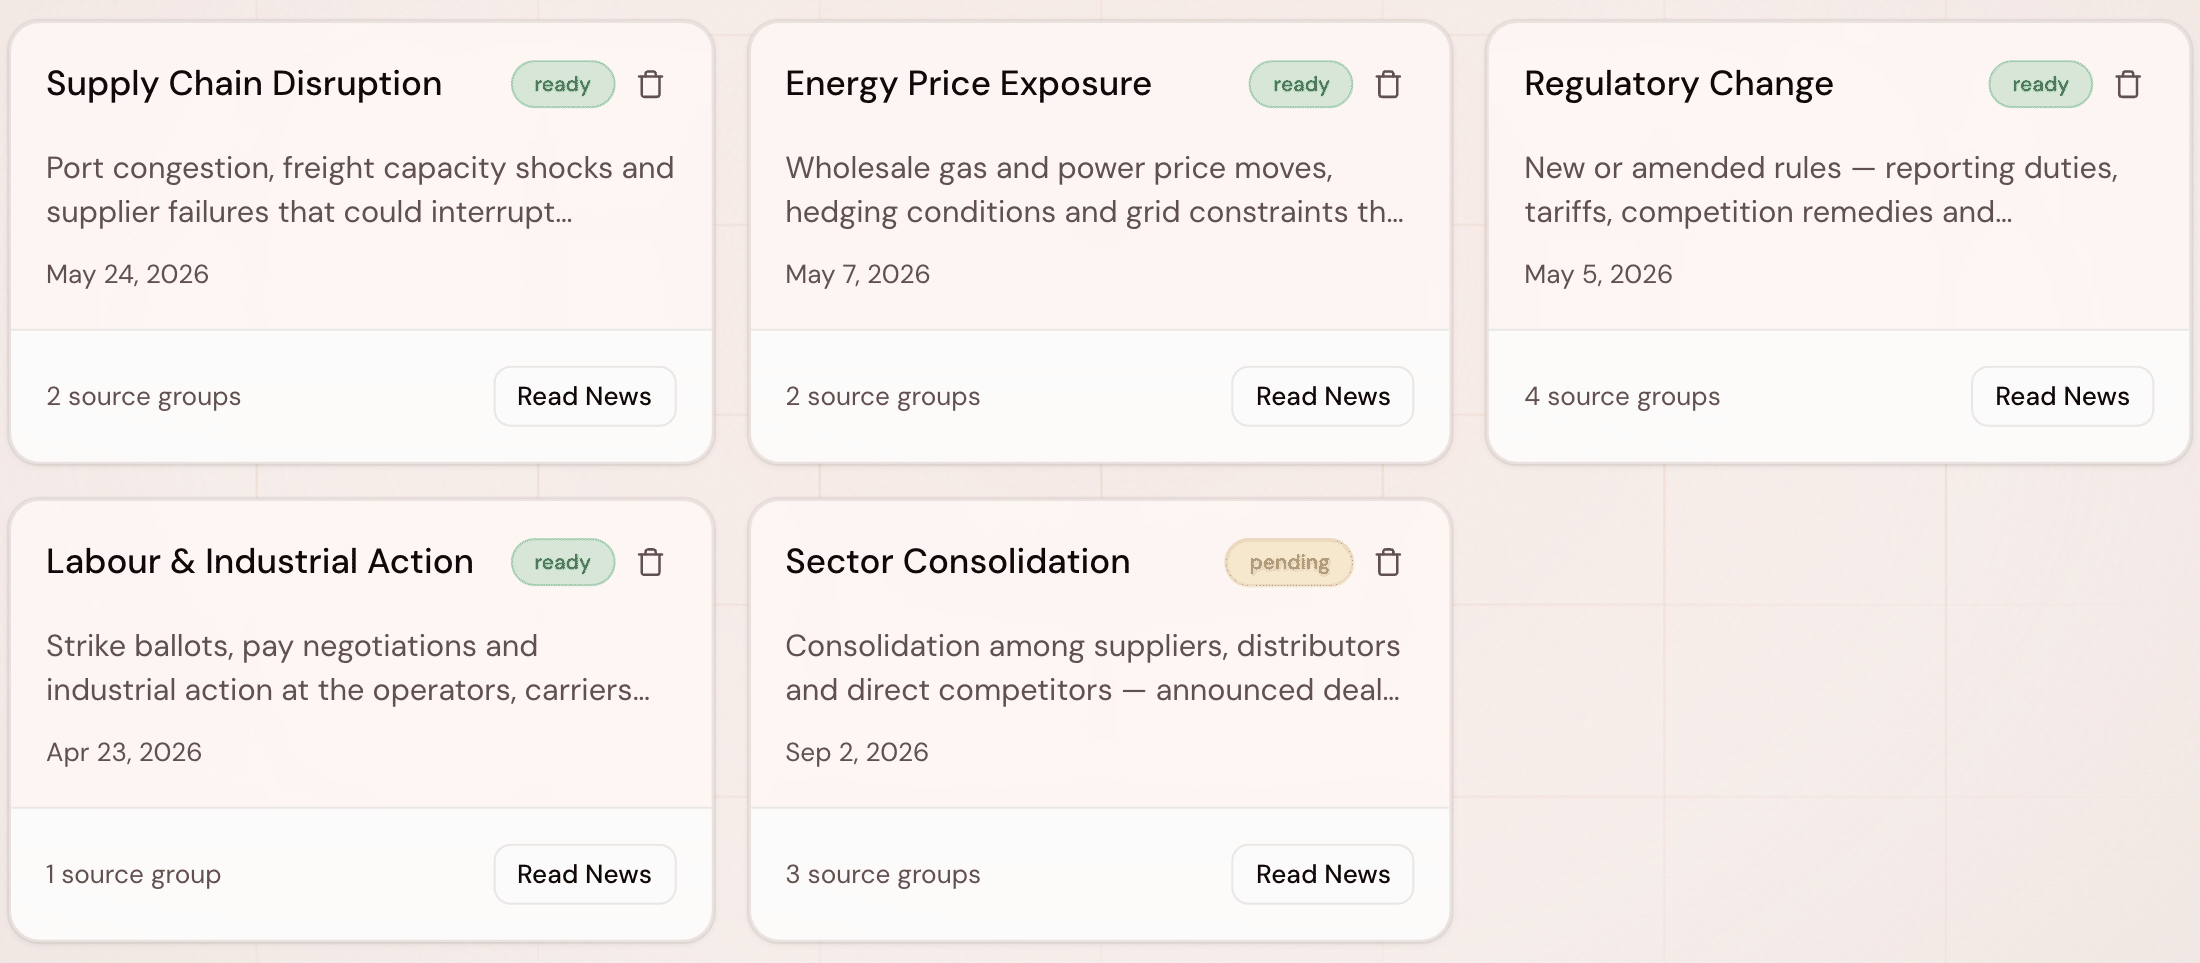The height and width of the screenshot is (963, 2200).
Task: Click '3 source groups' on Sector Consolidation
Action: 883,875
